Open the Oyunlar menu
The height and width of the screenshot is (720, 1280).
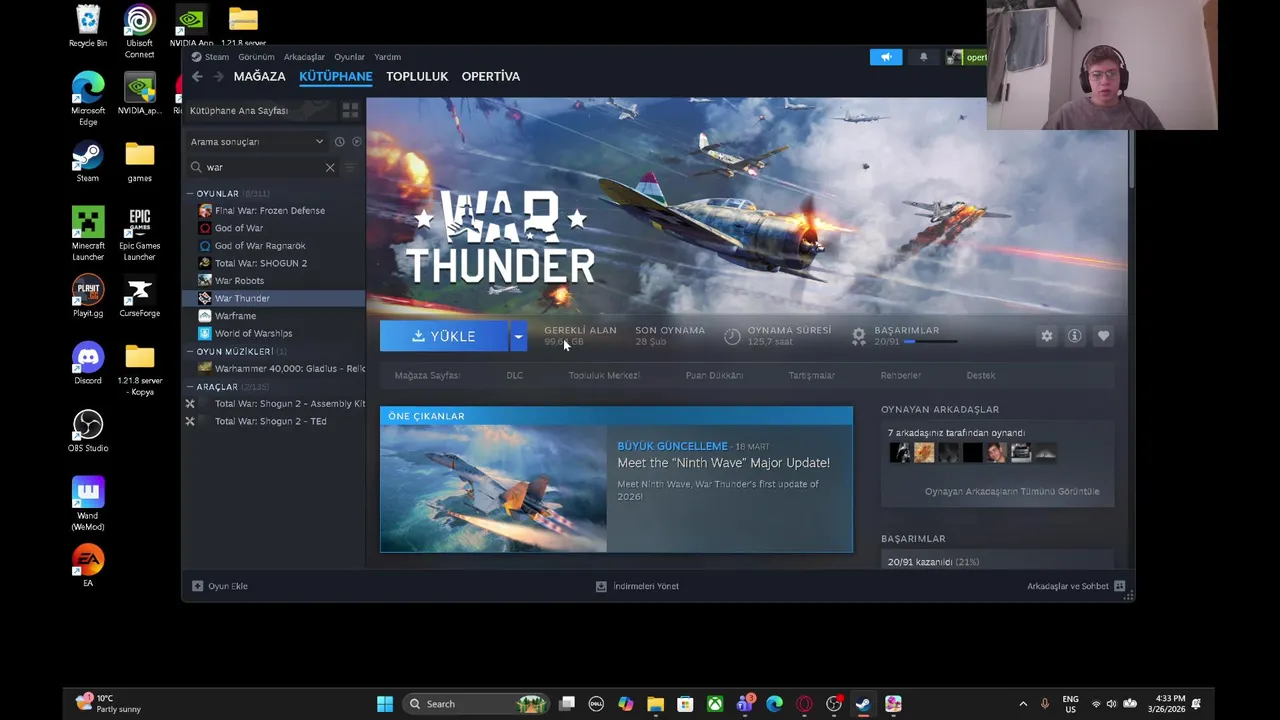349,57
